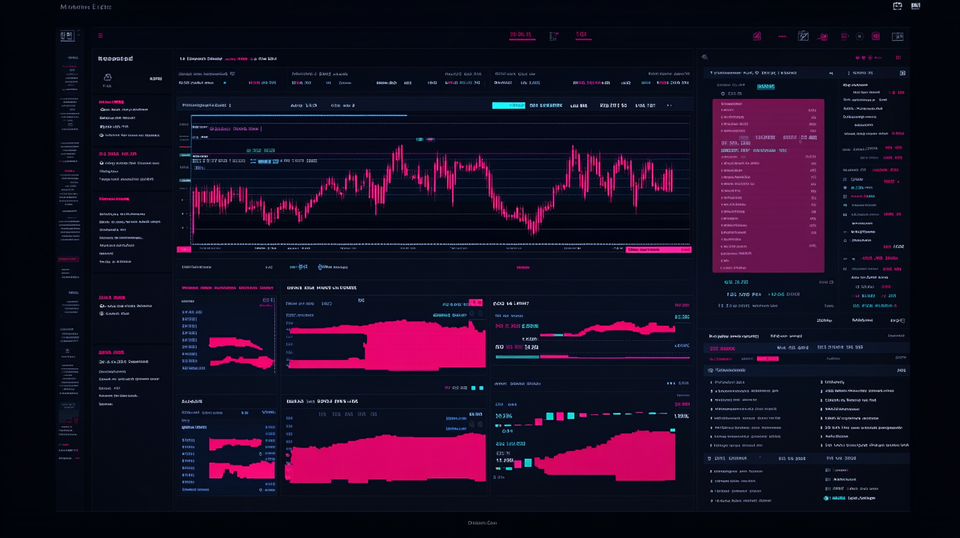
Task: Switch to the second pink underlined top tab
Action: [581, 36]
